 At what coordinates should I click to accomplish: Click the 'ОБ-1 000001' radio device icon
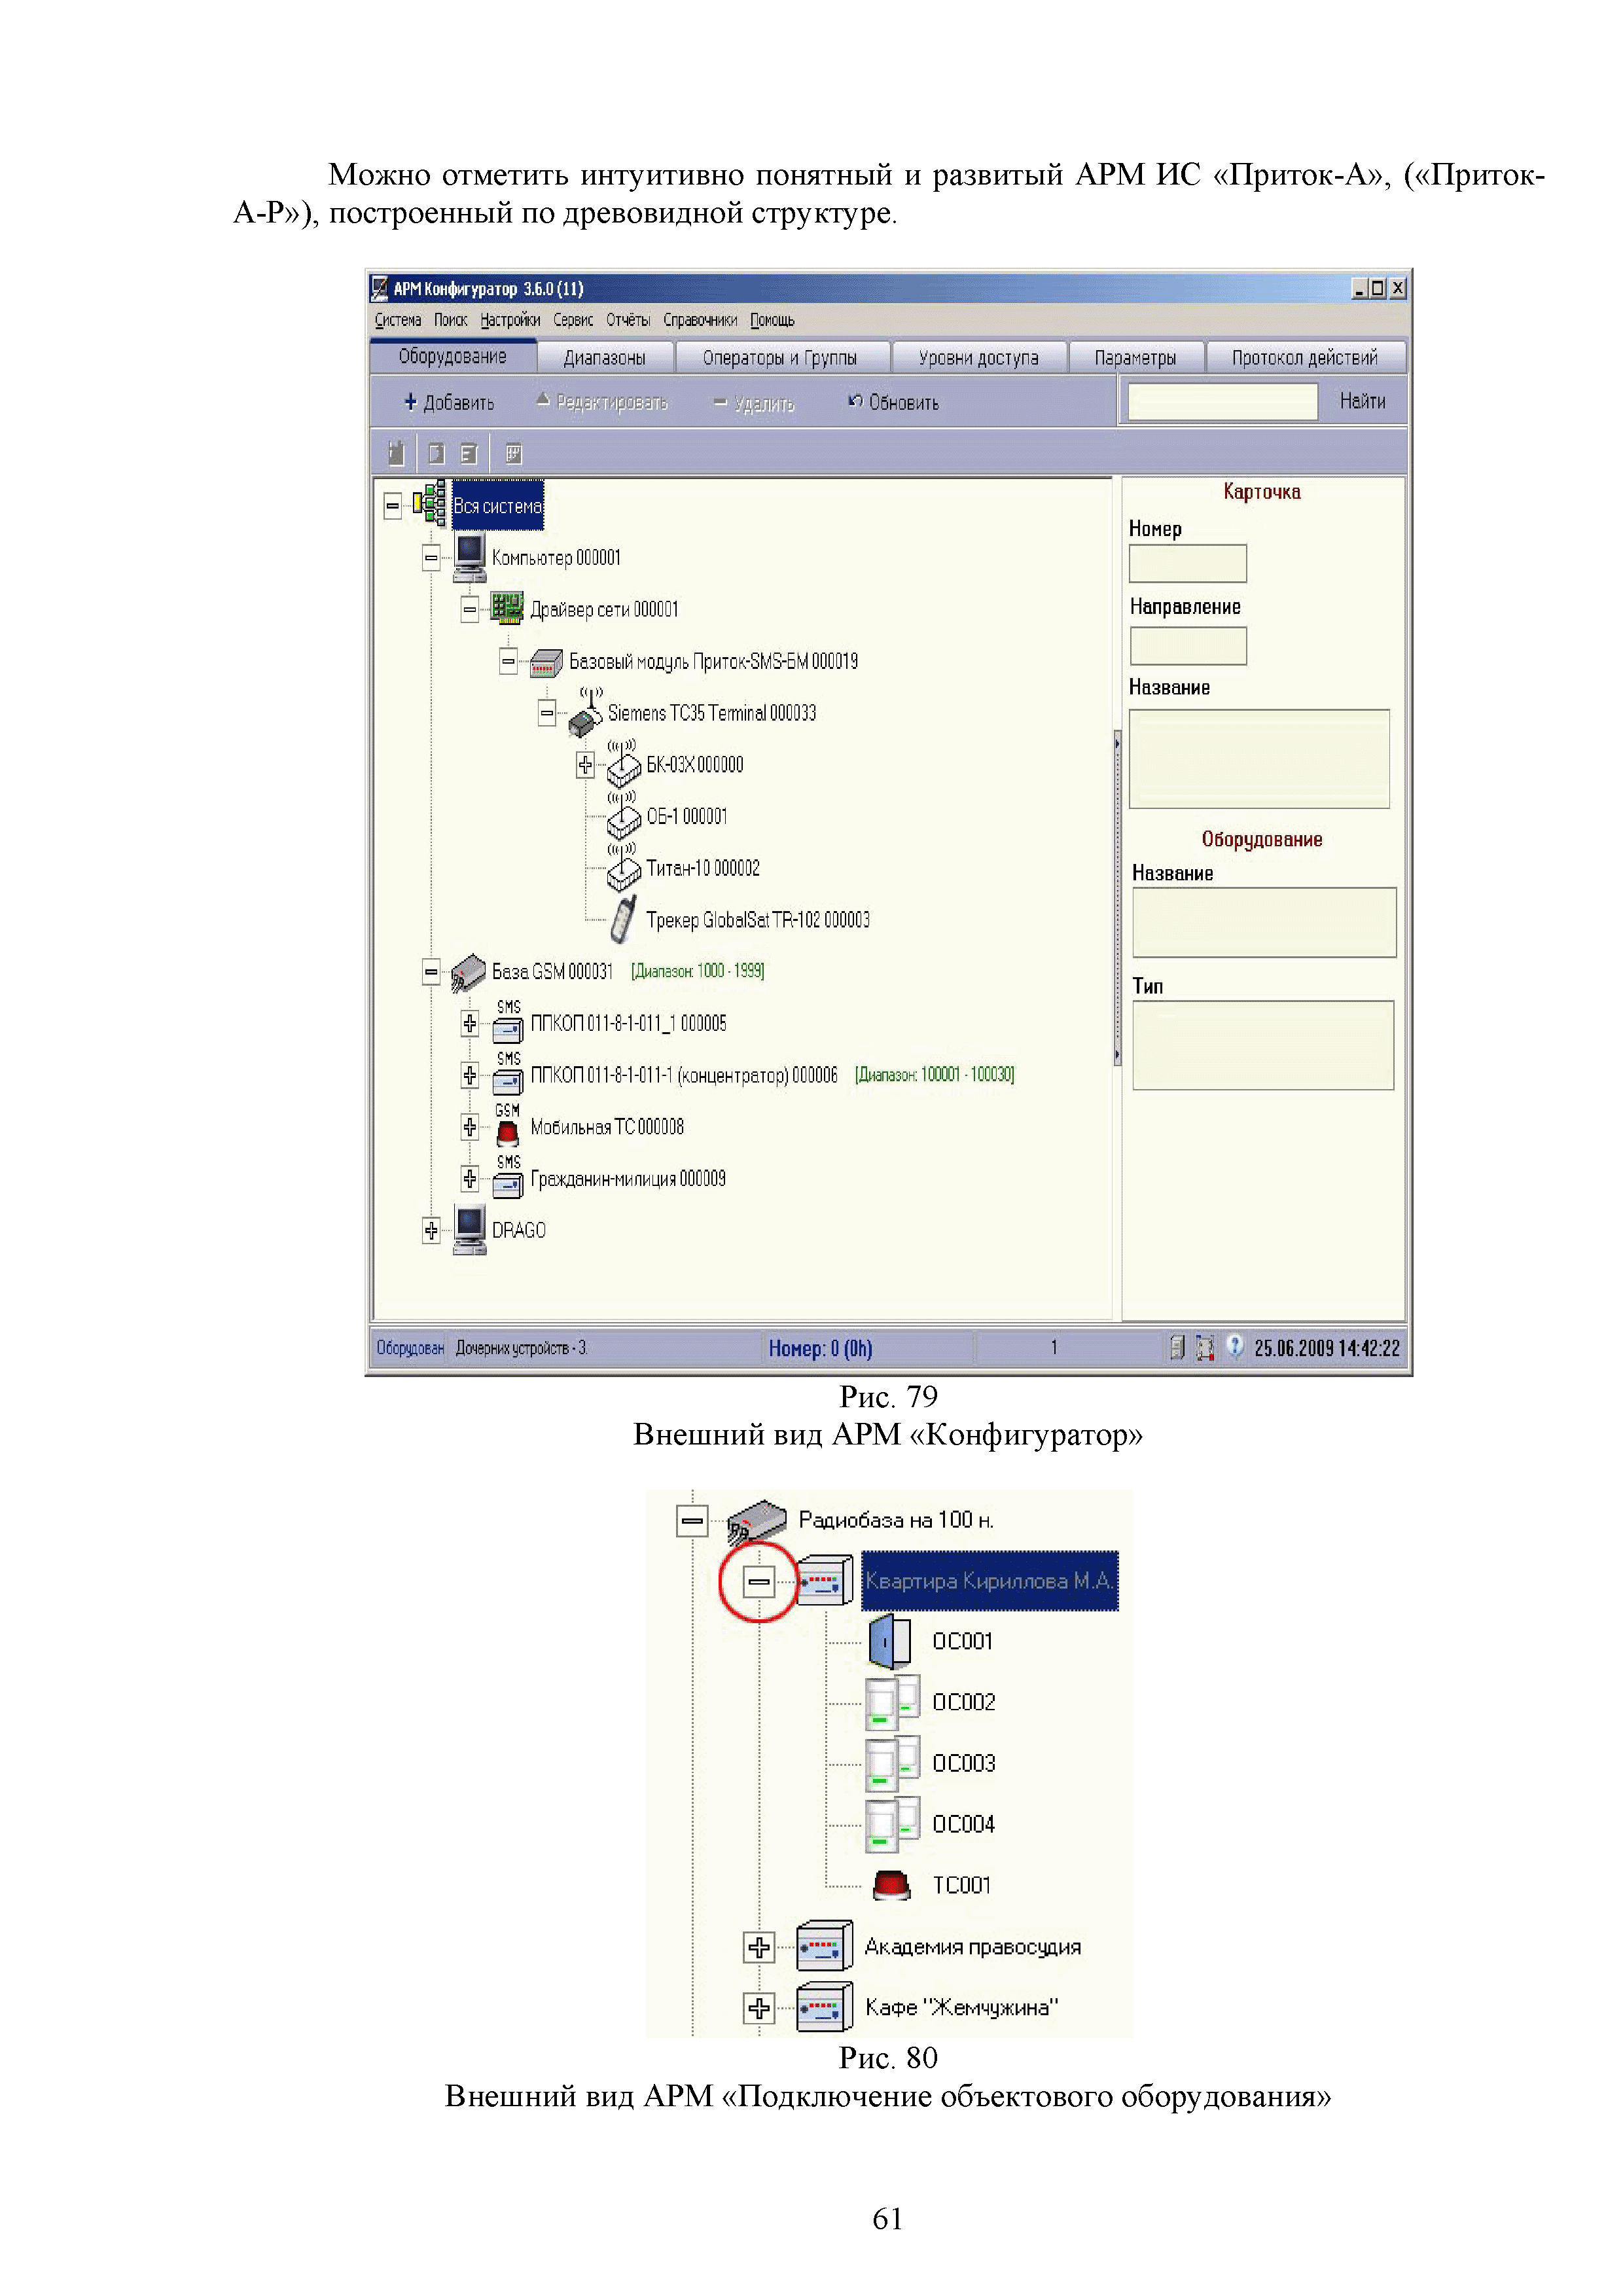(x=624, y=815)
